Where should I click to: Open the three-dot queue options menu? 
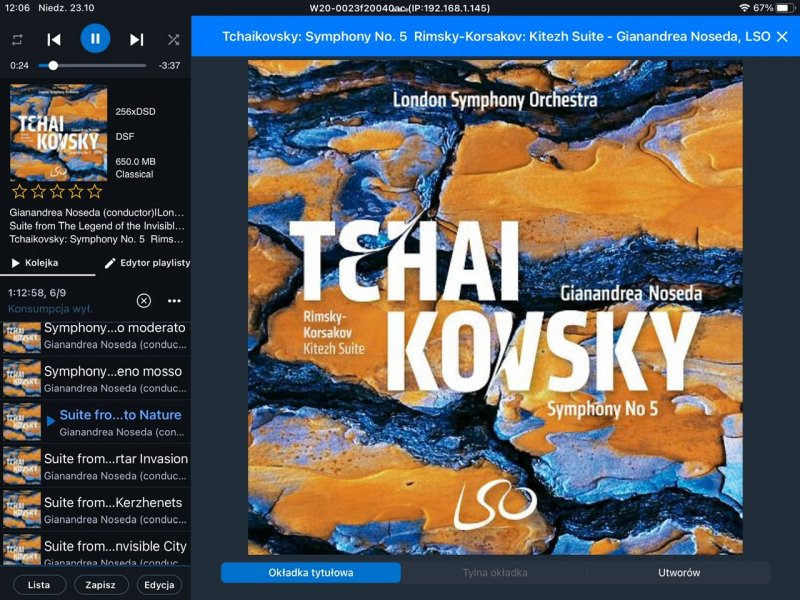tap(174, 301)
